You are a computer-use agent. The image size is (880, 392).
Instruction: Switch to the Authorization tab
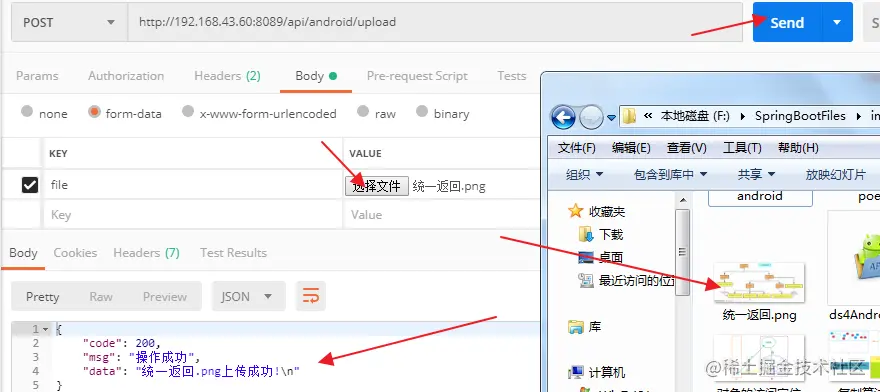tap(126, 76)
